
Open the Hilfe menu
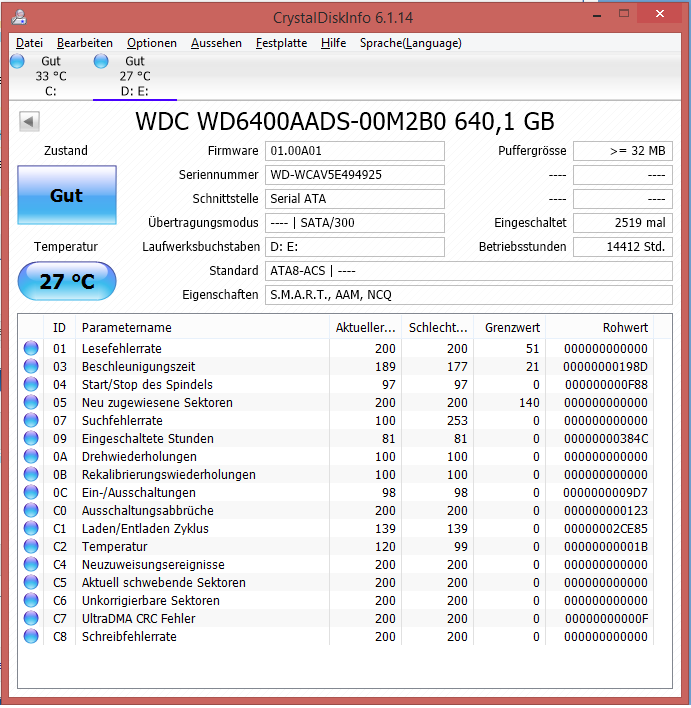tap(333, 43)
